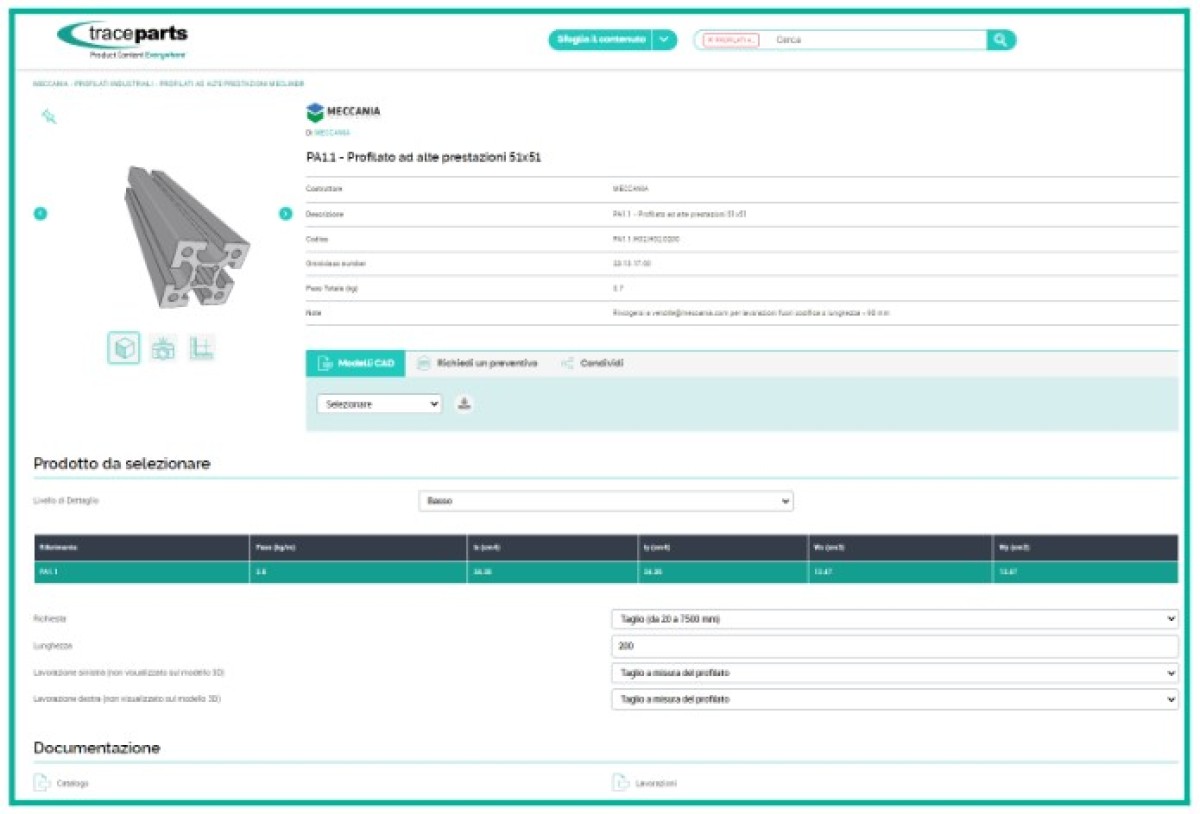1200x814 pixels.
Task: Click the 'Cerca' search field
Action: [x=875, y=40]
